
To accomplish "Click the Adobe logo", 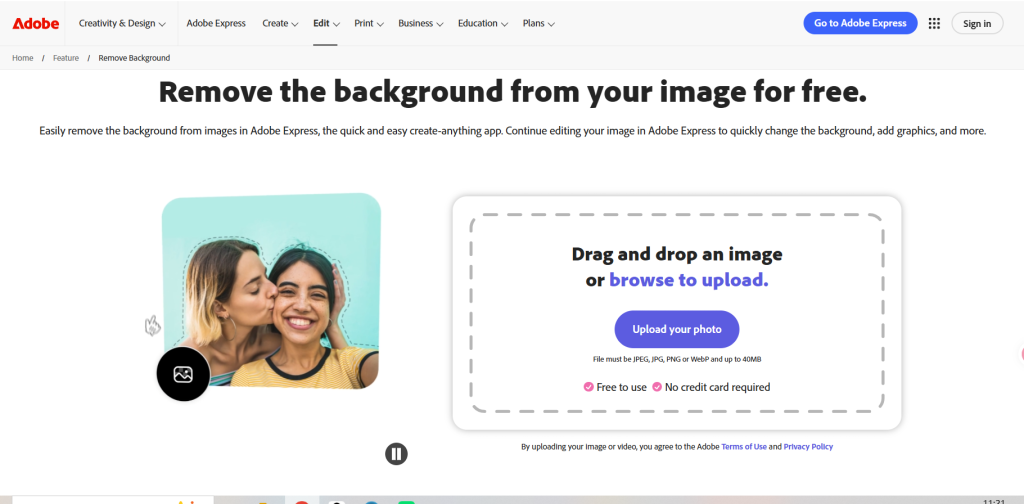I will point(35,23).
